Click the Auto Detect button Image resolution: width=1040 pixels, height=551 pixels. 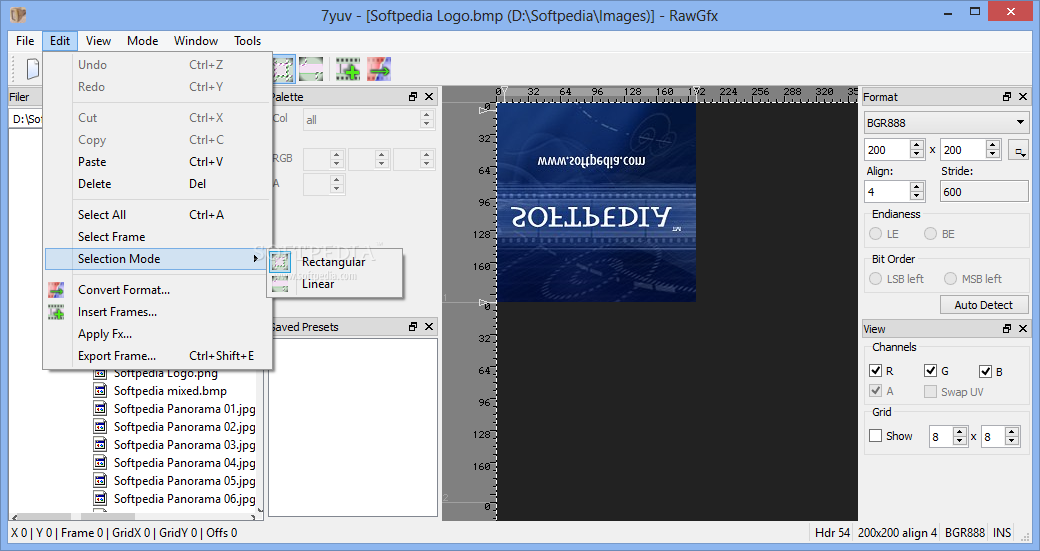click(x=984, y=304)
